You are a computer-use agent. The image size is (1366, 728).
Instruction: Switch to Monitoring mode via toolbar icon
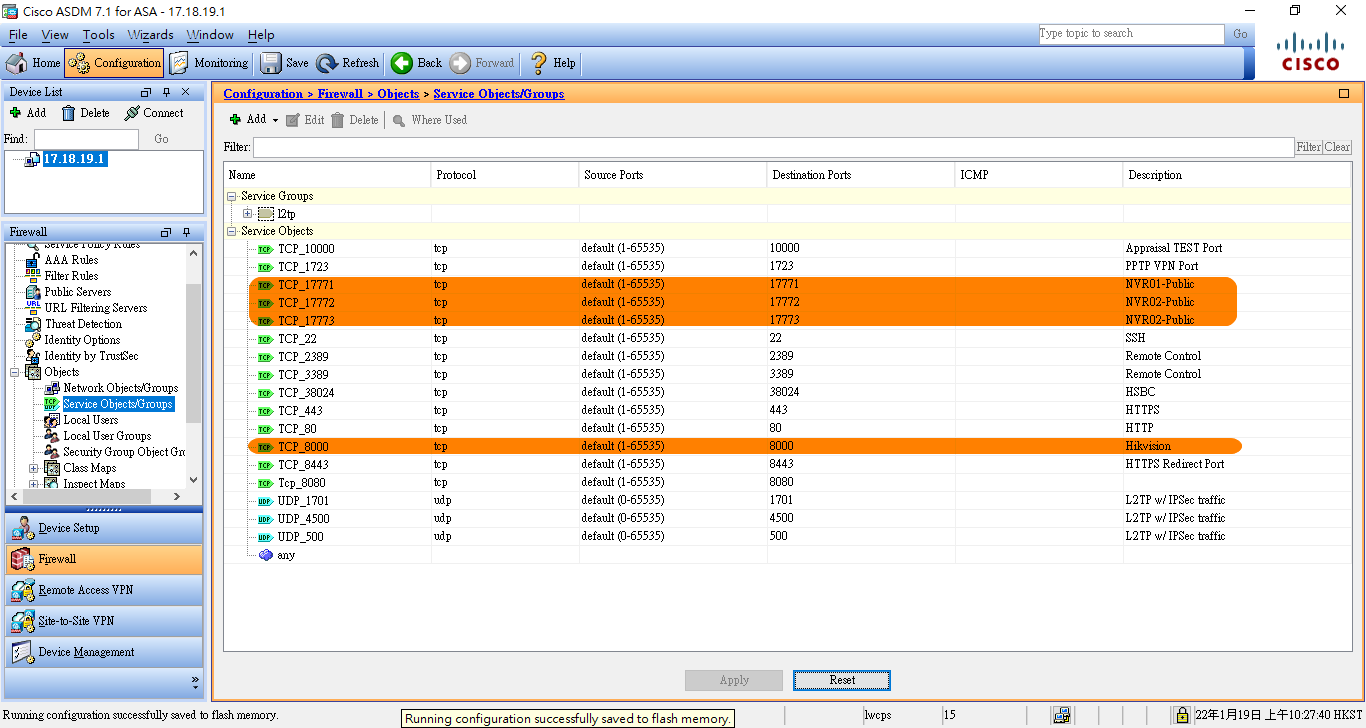pos(209,62)
